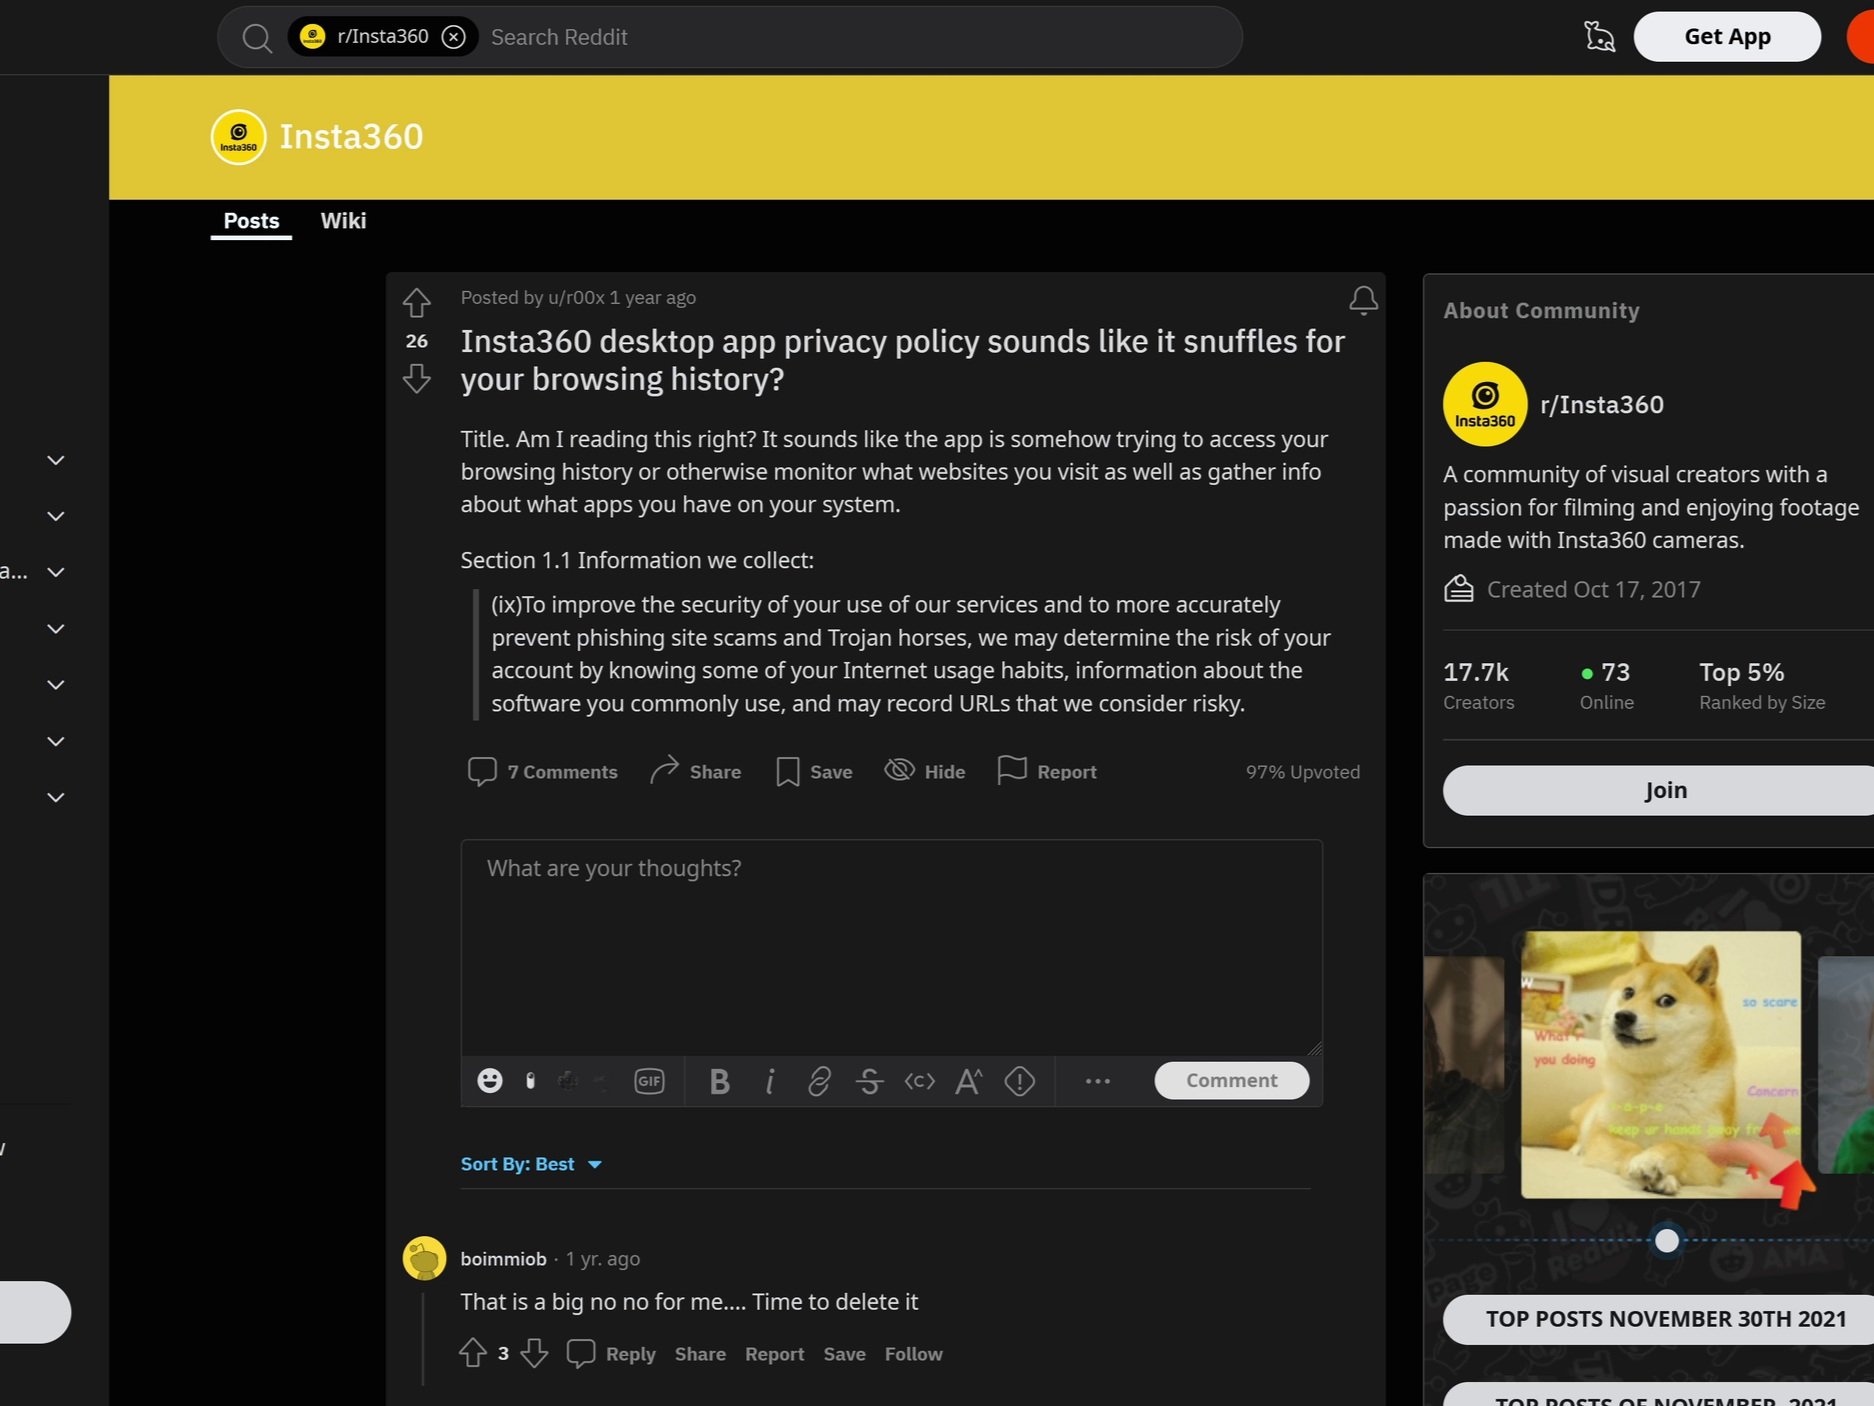Click the Get App button

[x=1727, y=37]
